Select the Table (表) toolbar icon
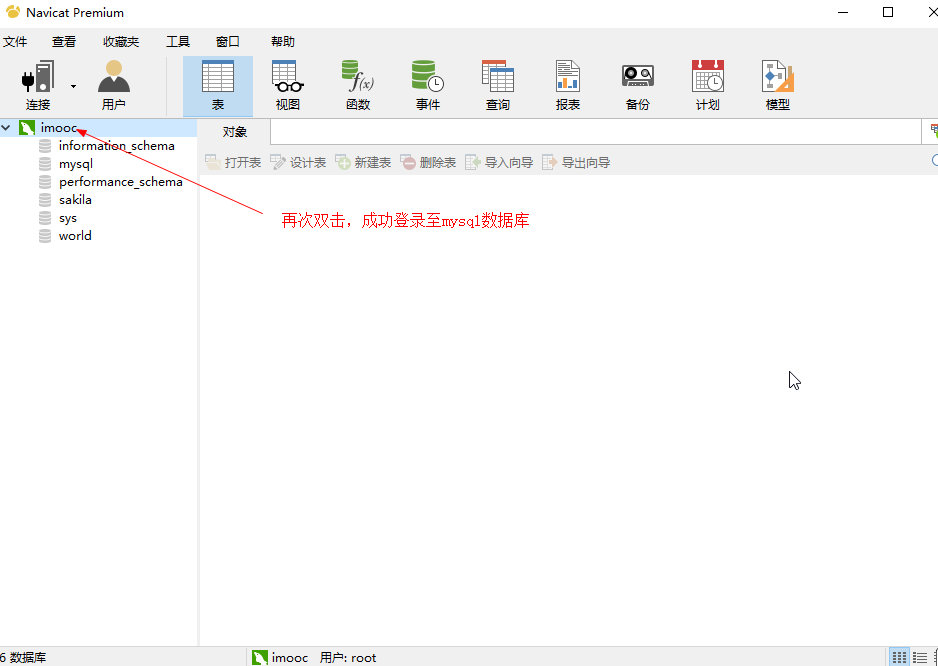The height and width of the screenshot is (666, 938). pyautogui.click(x=218, y=86)
